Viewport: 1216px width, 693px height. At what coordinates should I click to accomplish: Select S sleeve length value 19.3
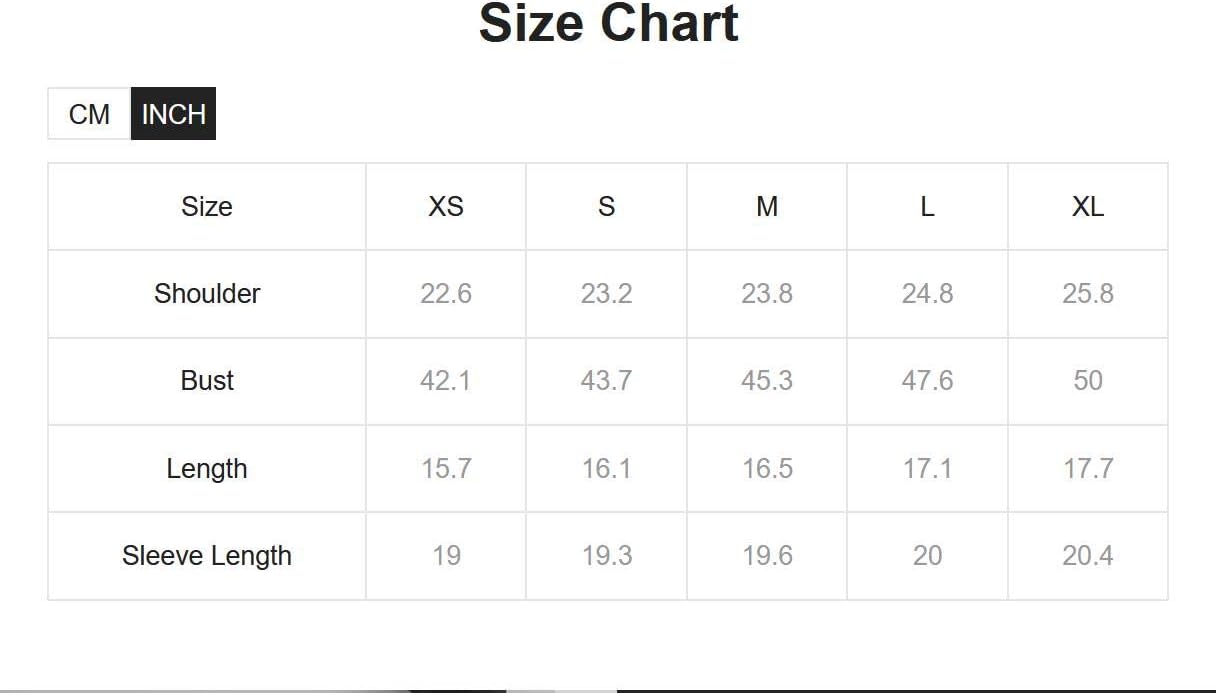tap(606, 556)
